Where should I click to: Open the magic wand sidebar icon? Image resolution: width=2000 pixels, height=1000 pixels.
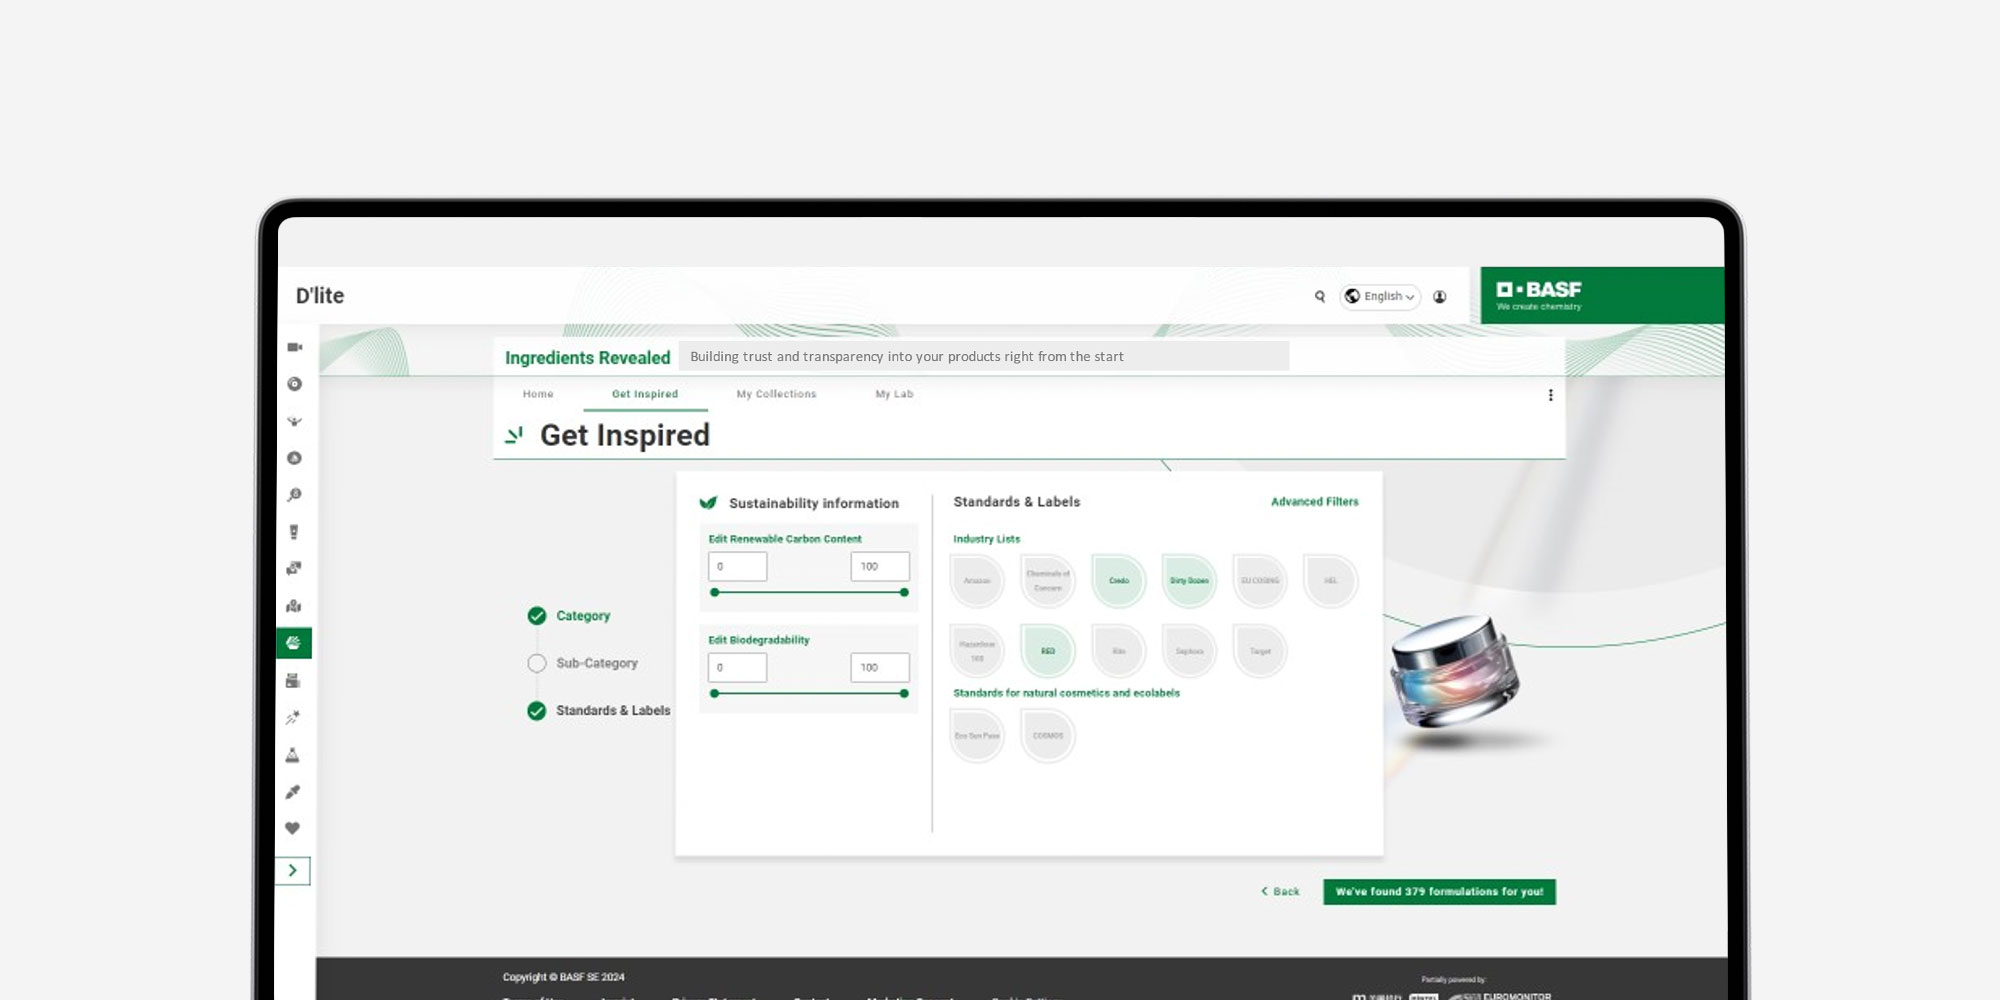coord(293,717)
